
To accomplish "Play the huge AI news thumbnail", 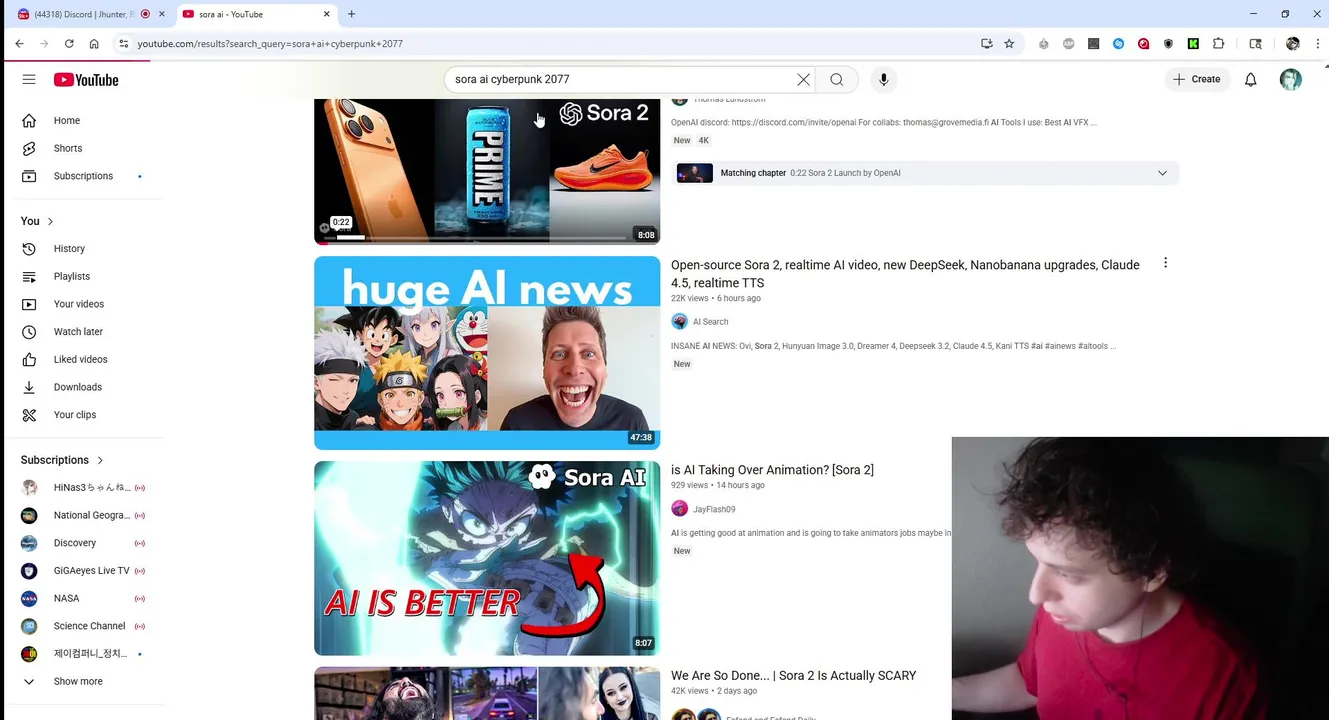I will pos(487,353).
